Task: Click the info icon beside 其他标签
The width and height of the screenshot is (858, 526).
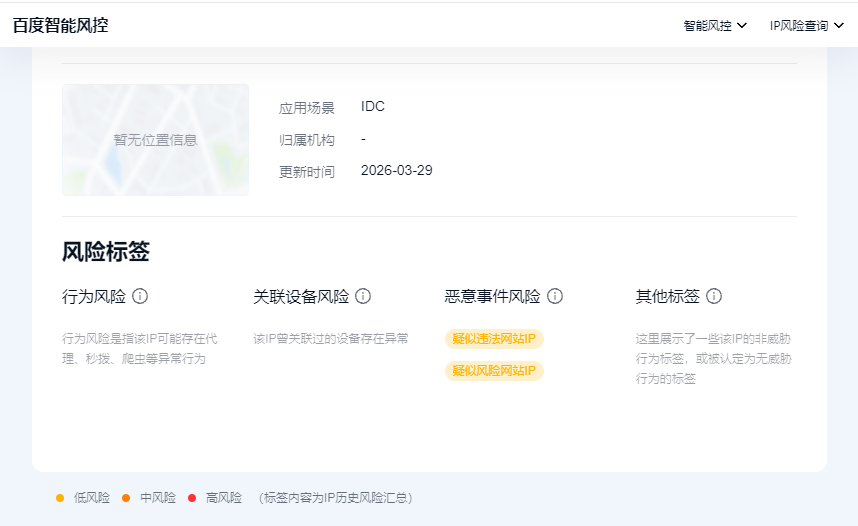Action: 714,296
